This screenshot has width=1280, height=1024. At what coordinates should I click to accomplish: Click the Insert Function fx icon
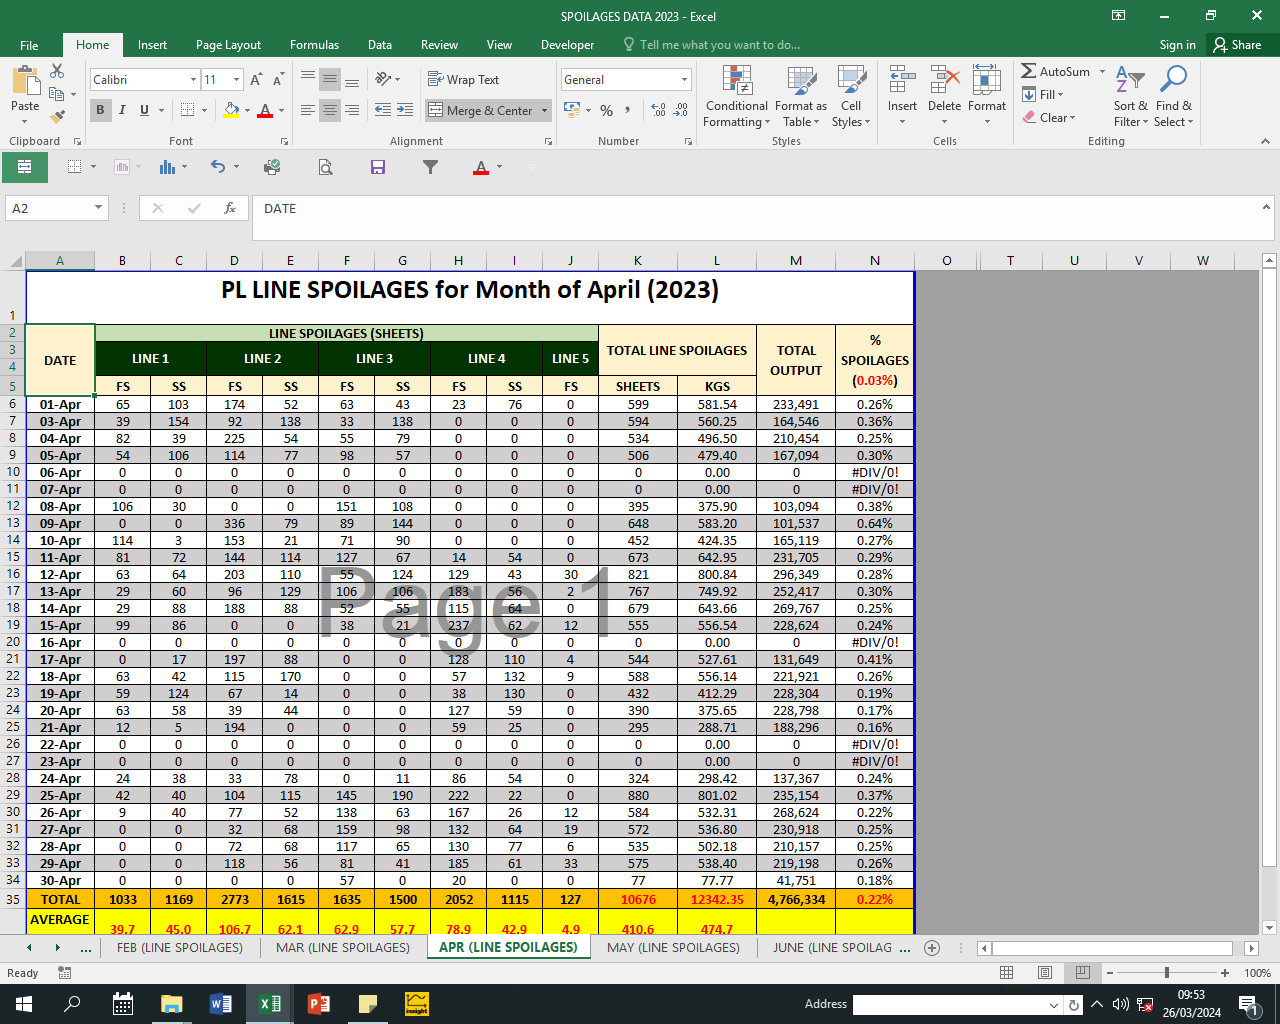click(x=230, y=208)
